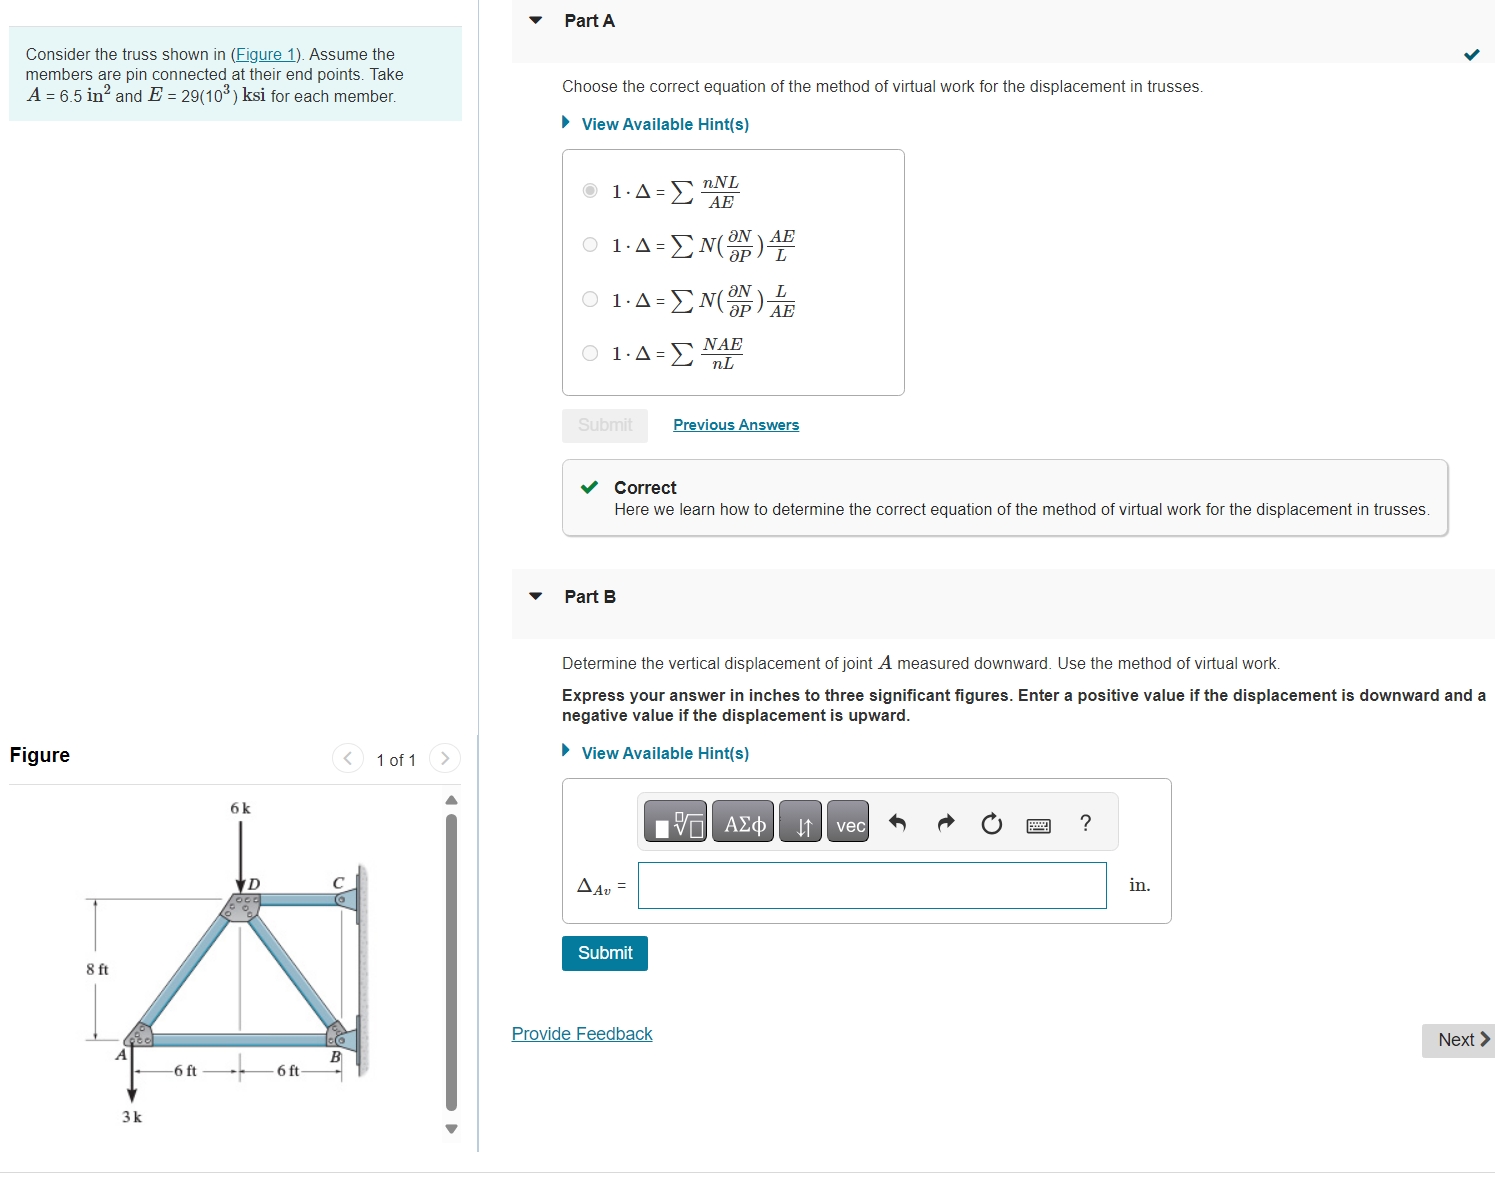Select the first virtual work equation radio option
1495x1178 pixels.
[x=590, y=190]
